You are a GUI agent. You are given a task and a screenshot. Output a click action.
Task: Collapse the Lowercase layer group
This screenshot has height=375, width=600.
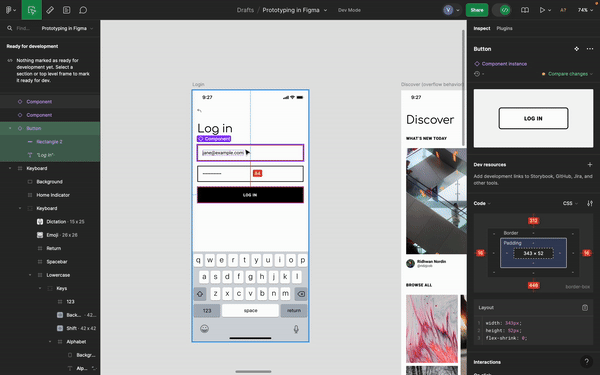point(30,275)
